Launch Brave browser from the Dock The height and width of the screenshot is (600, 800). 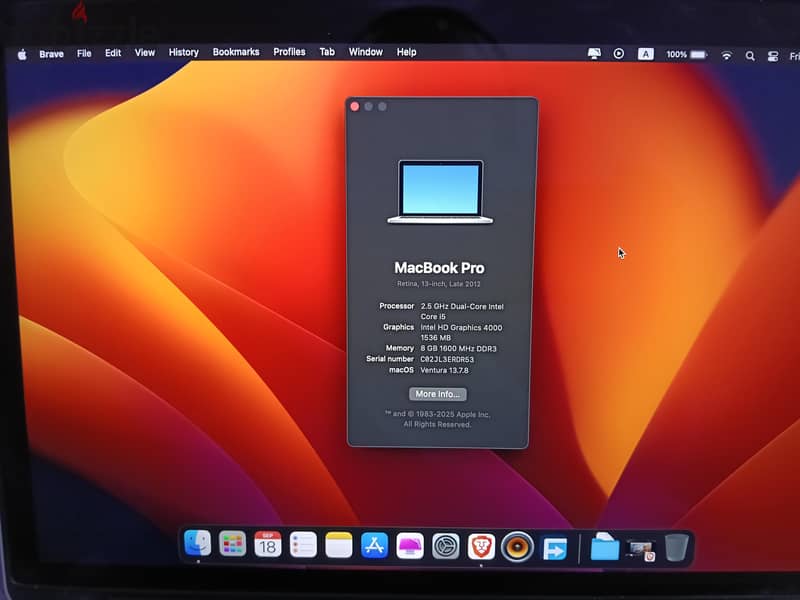481,547
